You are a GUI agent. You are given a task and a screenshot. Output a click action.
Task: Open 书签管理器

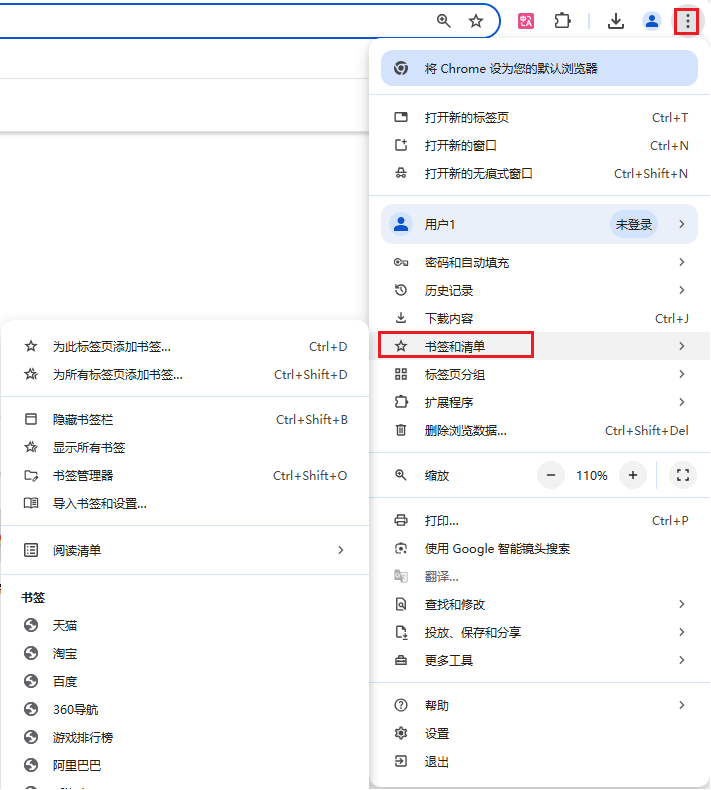click(x=185, y=476)
